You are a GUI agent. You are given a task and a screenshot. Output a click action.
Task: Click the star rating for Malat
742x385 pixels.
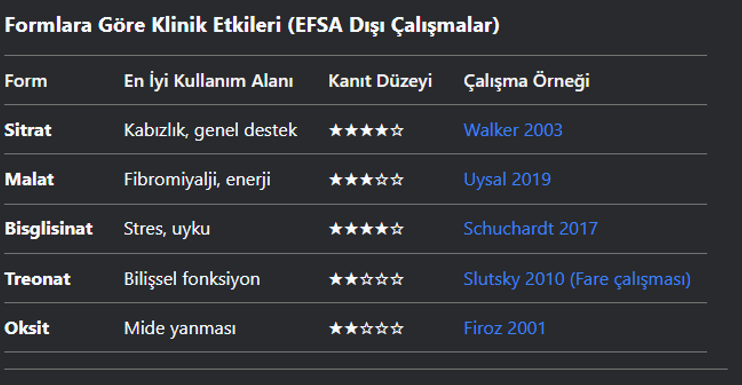366,180
